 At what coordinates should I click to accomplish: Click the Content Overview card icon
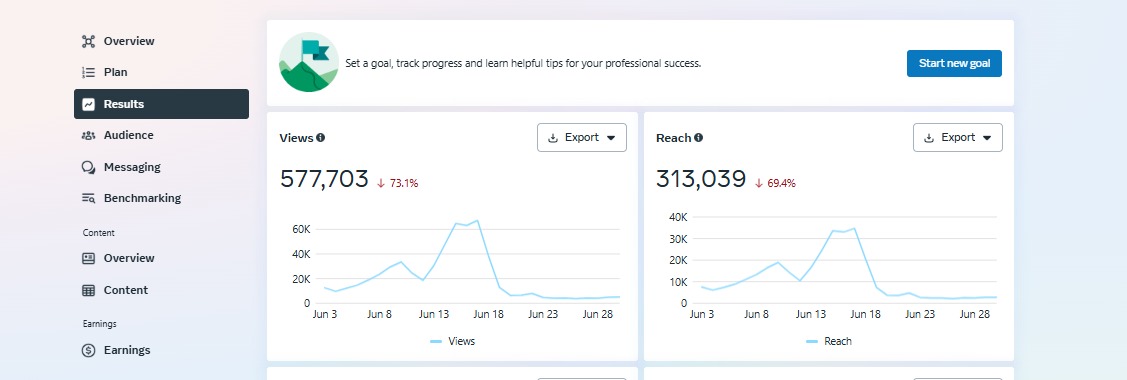88,259
